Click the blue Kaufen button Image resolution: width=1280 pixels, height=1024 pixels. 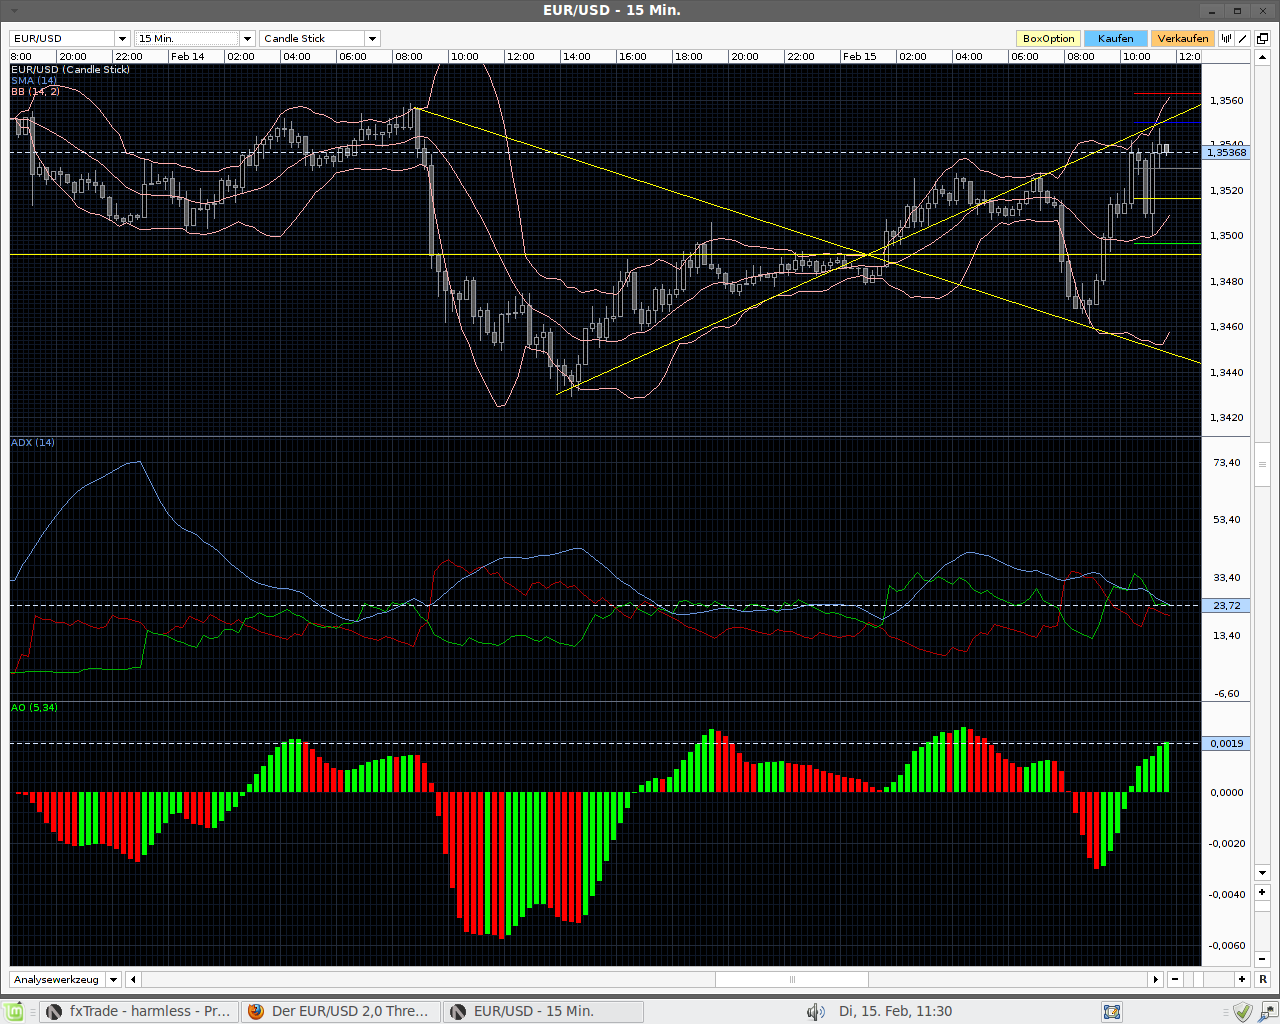click(1115, 37)
